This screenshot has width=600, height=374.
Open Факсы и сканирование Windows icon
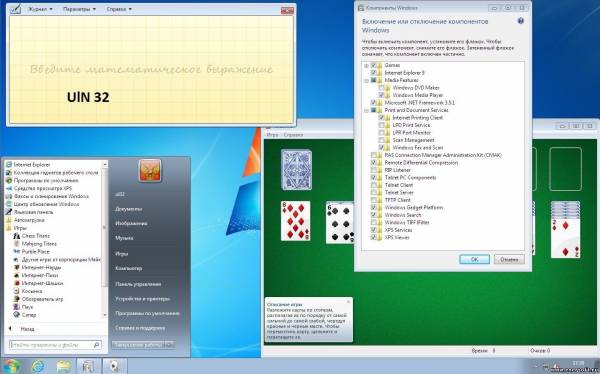pyautogui.click(x=9, y=196)
